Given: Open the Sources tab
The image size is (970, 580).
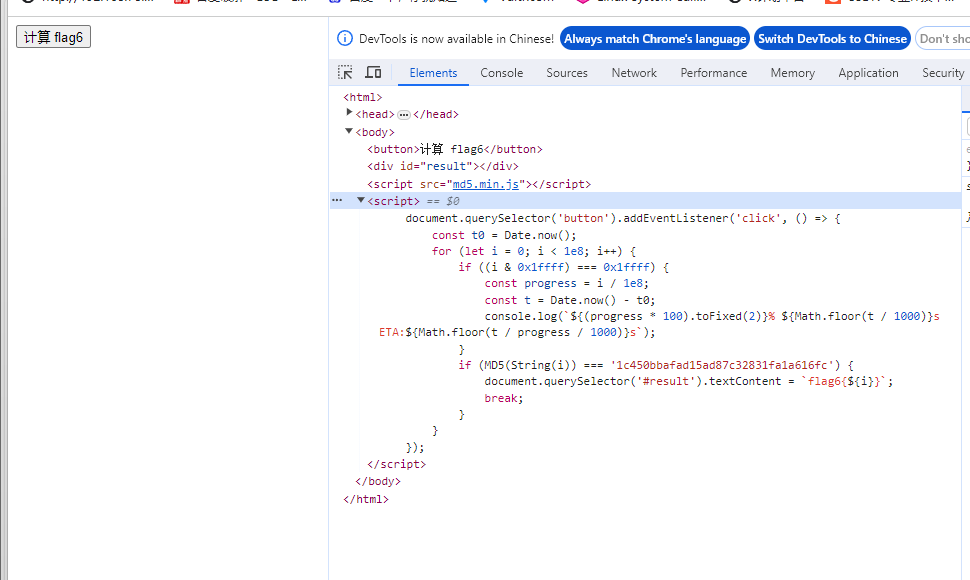Looking at the screenshot, I should (x=567, y=73).
